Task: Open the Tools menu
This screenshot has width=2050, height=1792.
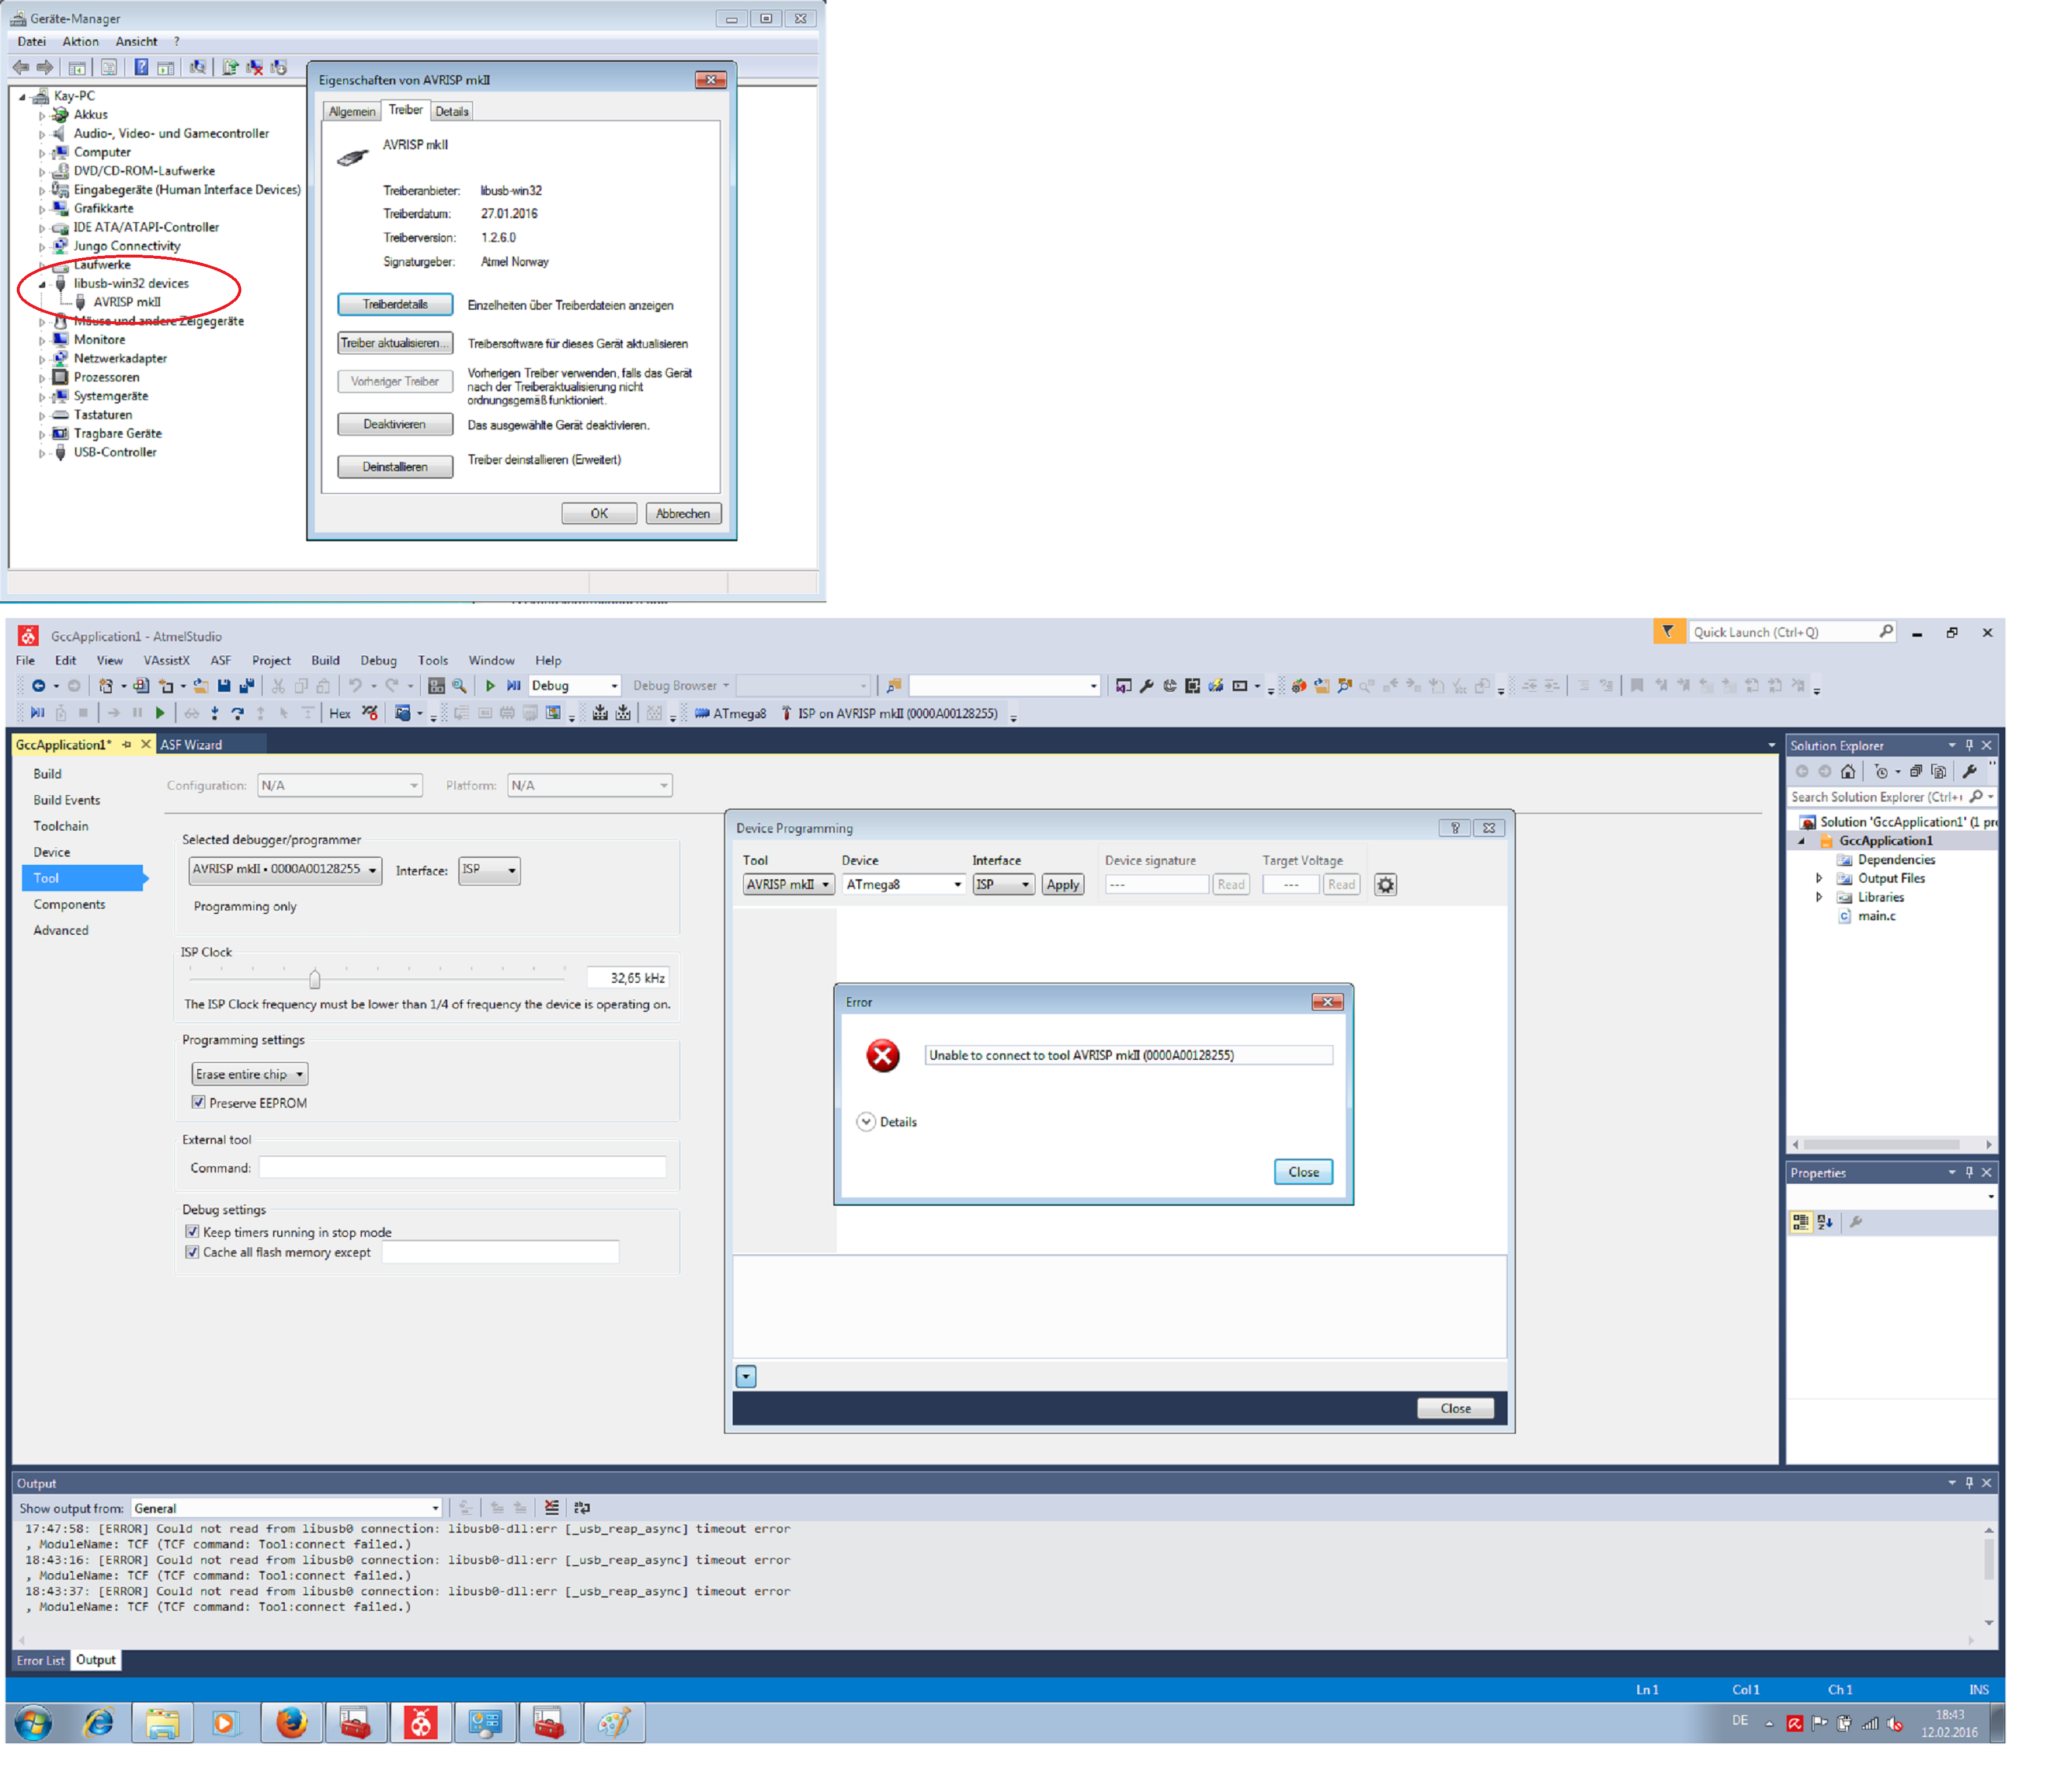Action: [x=433, y=660]
